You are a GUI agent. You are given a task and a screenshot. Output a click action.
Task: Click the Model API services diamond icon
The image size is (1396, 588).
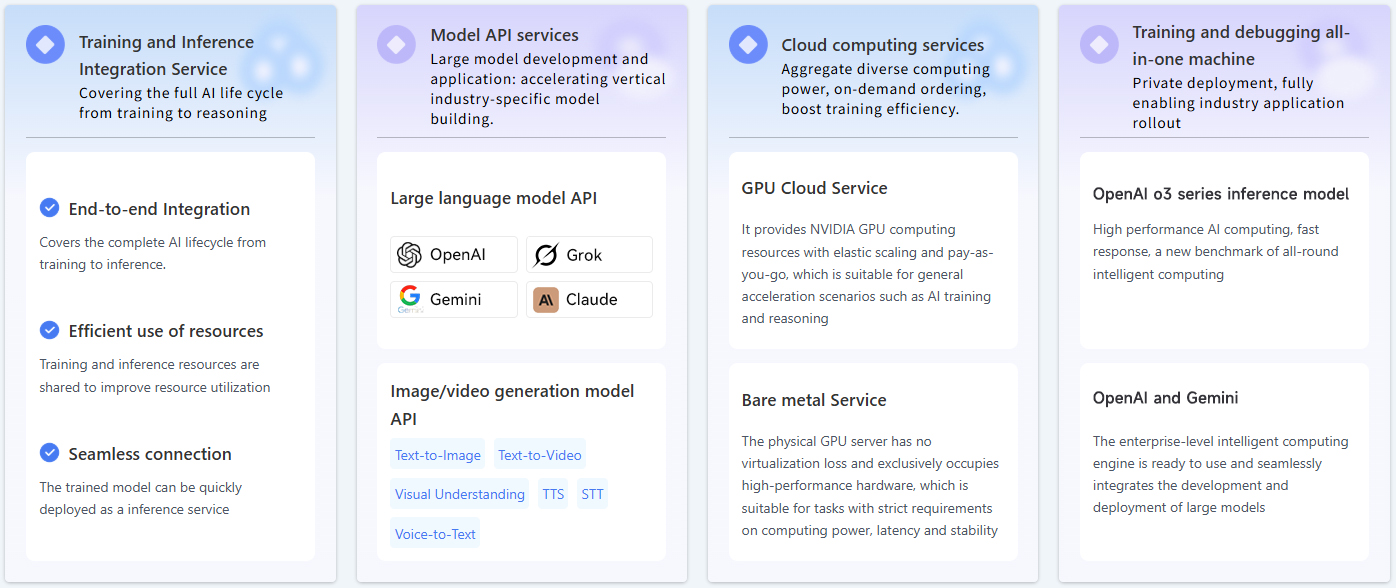[x=396, y=45]
